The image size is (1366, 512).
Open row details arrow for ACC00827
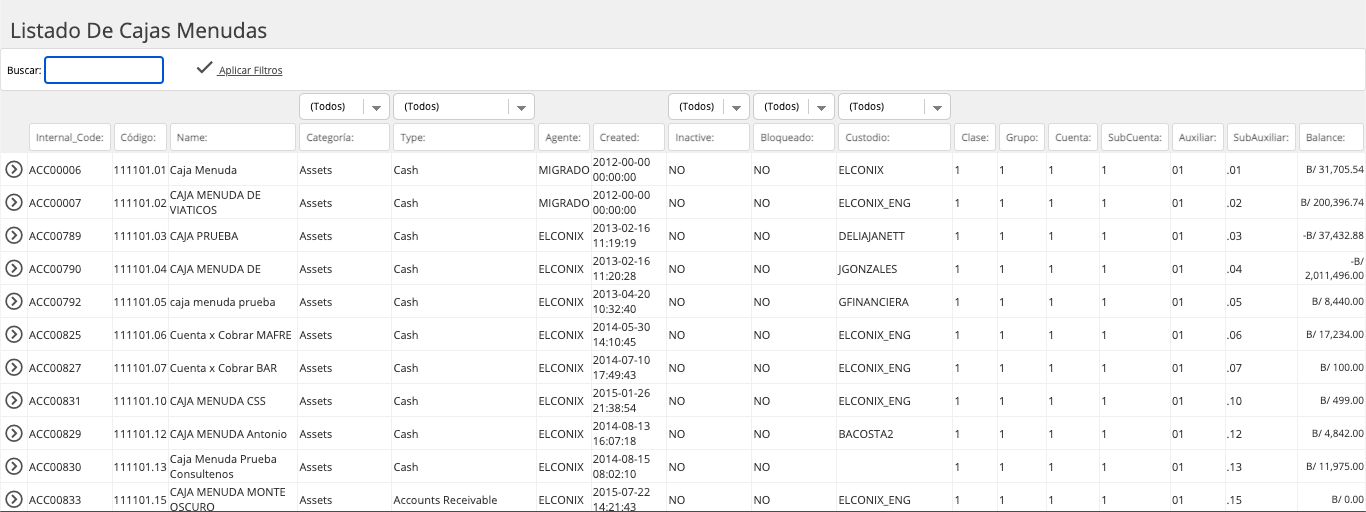[14, 368]
